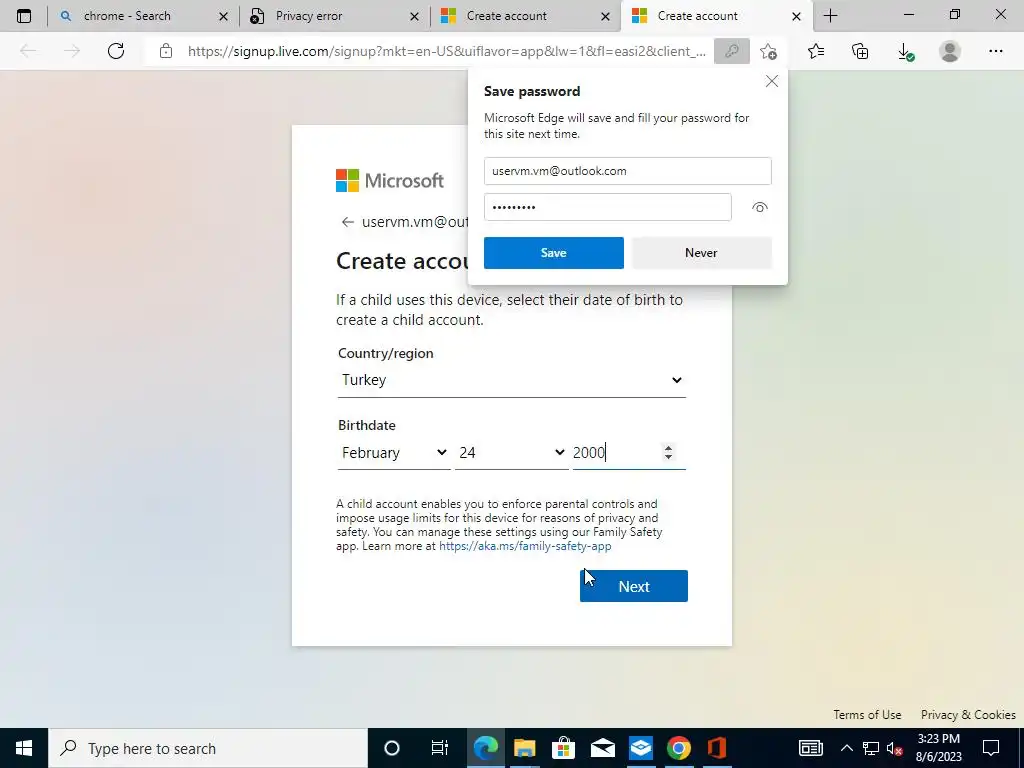Open the saved password key icon
Viewport: 1024px width, 768px height.
(x=731, y=51)
